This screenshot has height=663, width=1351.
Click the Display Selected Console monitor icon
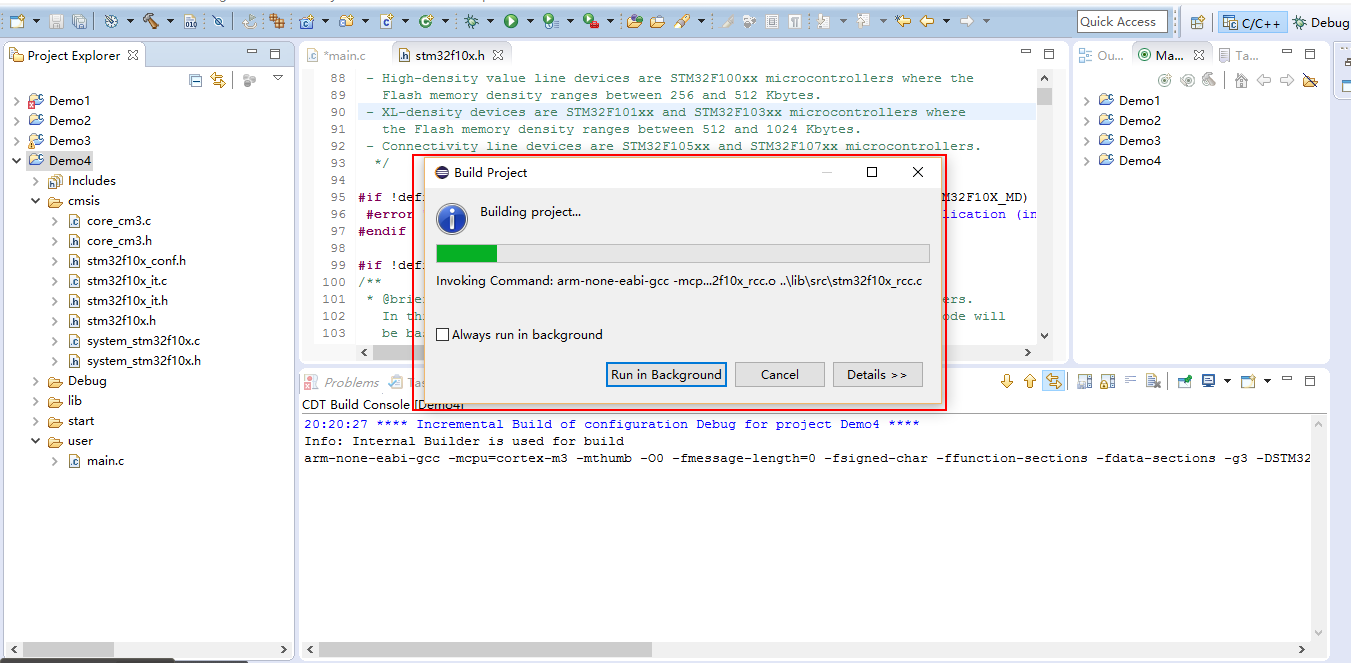(1208, 381)
